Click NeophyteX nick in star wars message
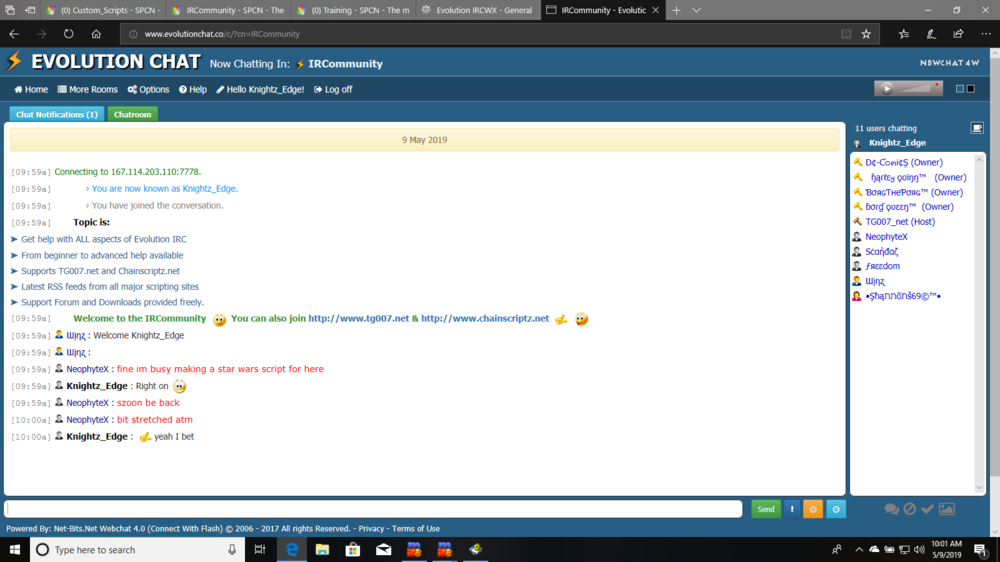 coord(87,369)
